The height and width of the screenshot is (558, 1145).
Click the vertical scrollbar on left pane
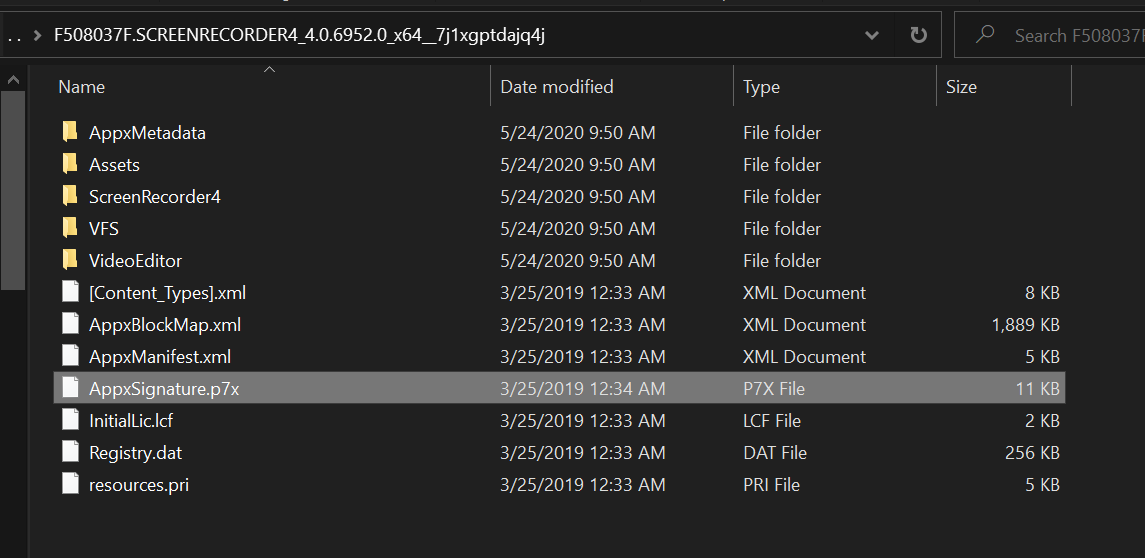click(x=13, y=190)
